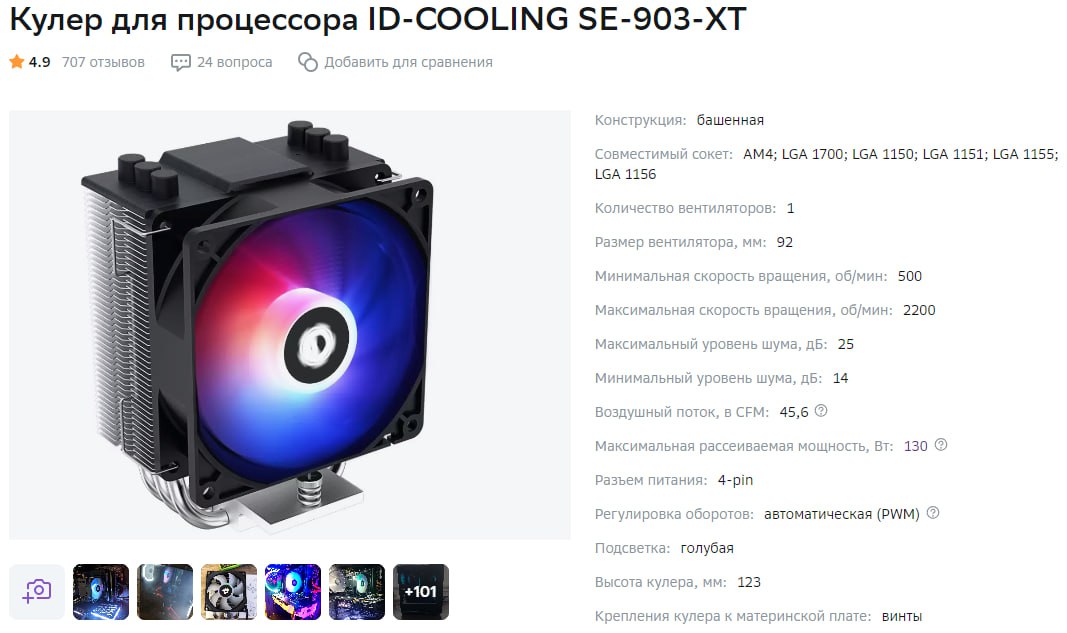Open help icon next to Регулировка оборотов
Image resolution: width=1067 pixels, height=633 pixels.
tap(933, 513)
